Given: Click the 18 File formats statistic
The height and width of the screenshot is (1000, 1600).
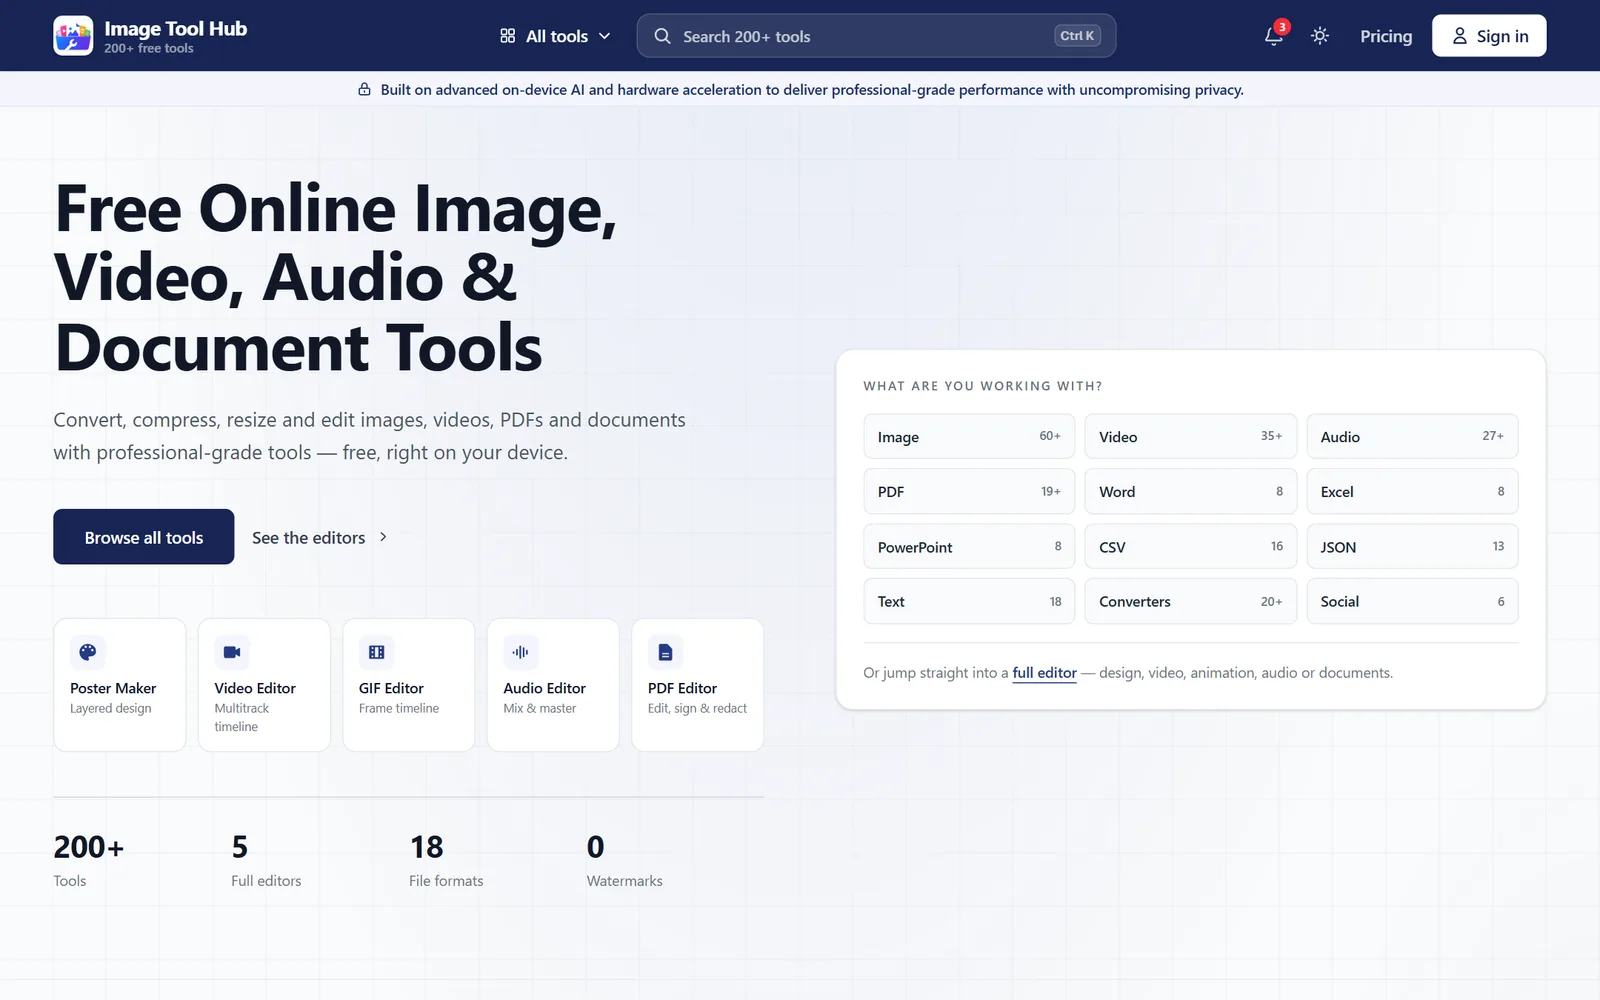Looking at the screenshot, I should tap(446, 860).
